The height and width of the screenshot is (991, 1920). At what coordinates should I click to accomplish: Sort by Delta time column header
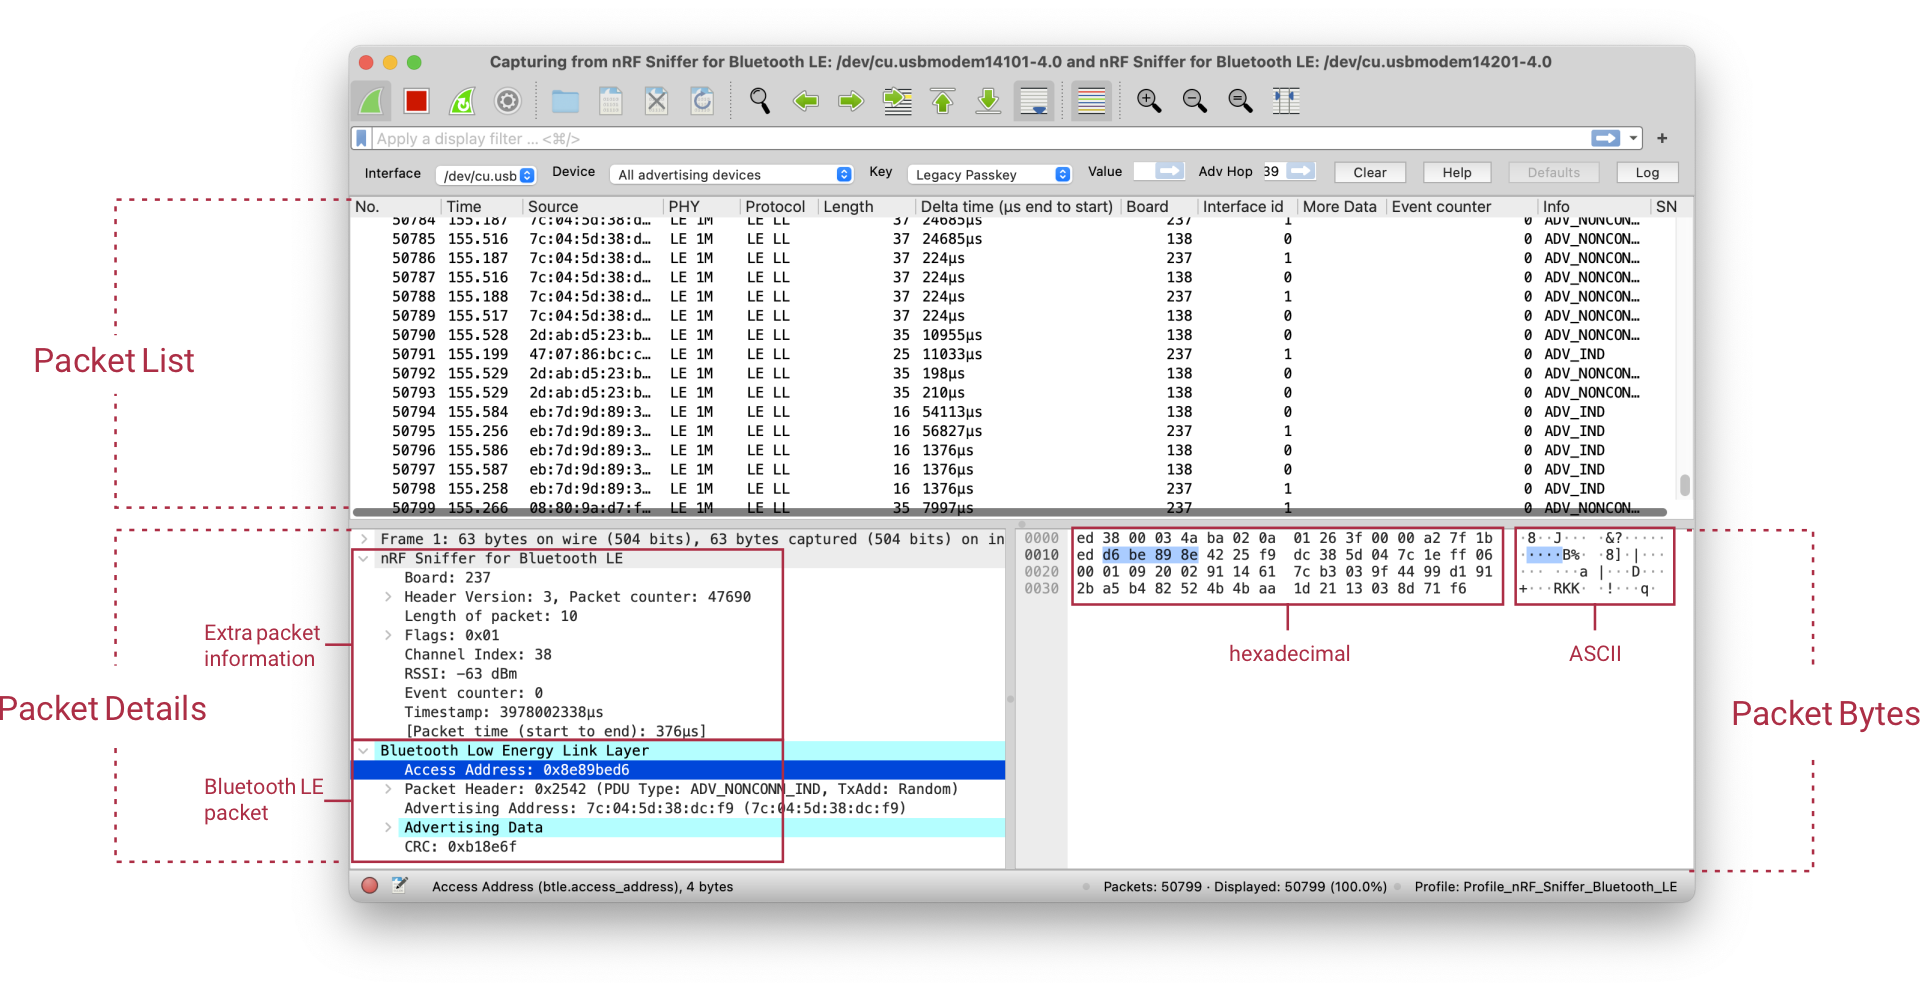click(1017, 206)
